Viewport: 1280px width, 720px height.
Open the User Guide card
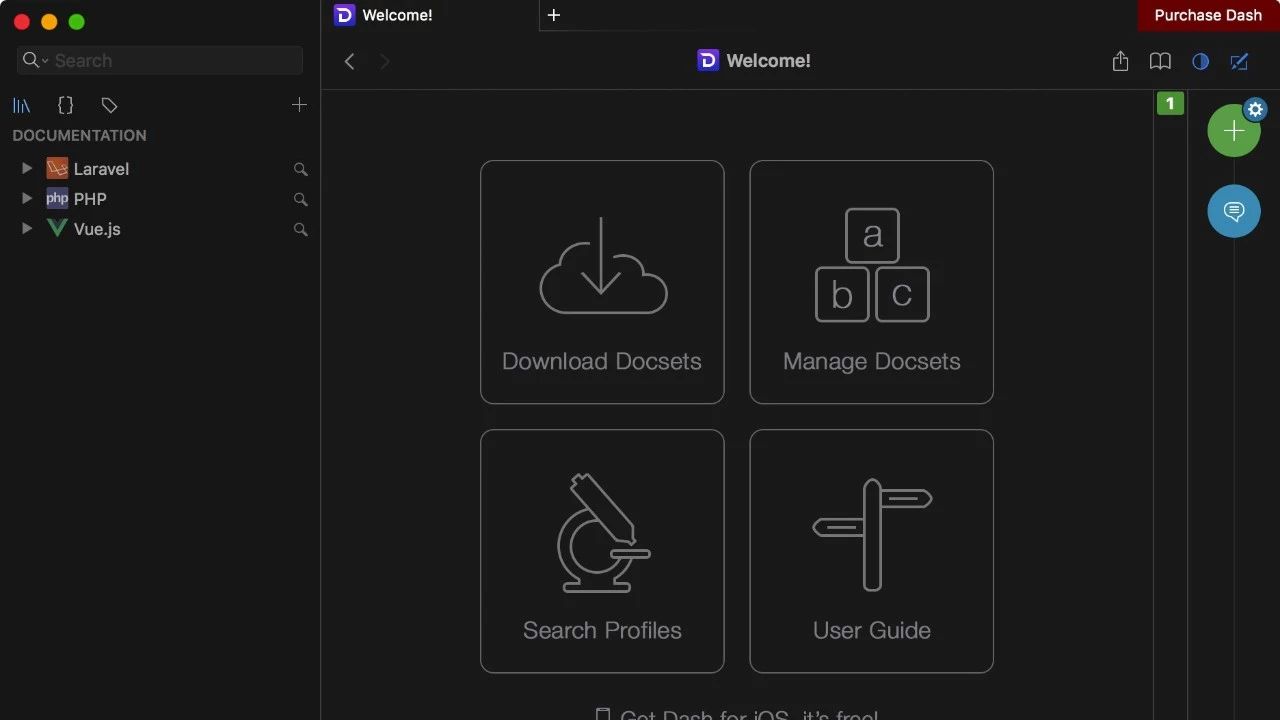(x=871, y=551)
